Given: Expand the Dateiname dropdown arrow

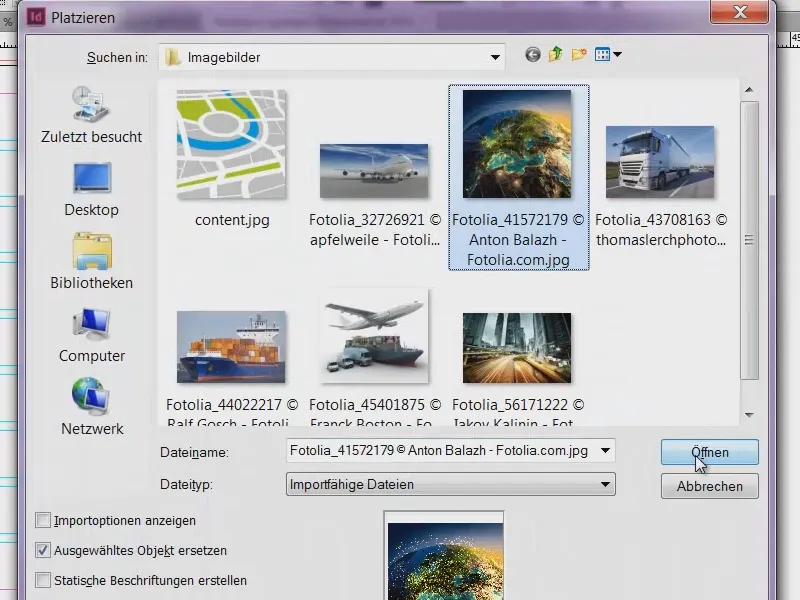Looking at the screenshot, I should pos(605,451).
